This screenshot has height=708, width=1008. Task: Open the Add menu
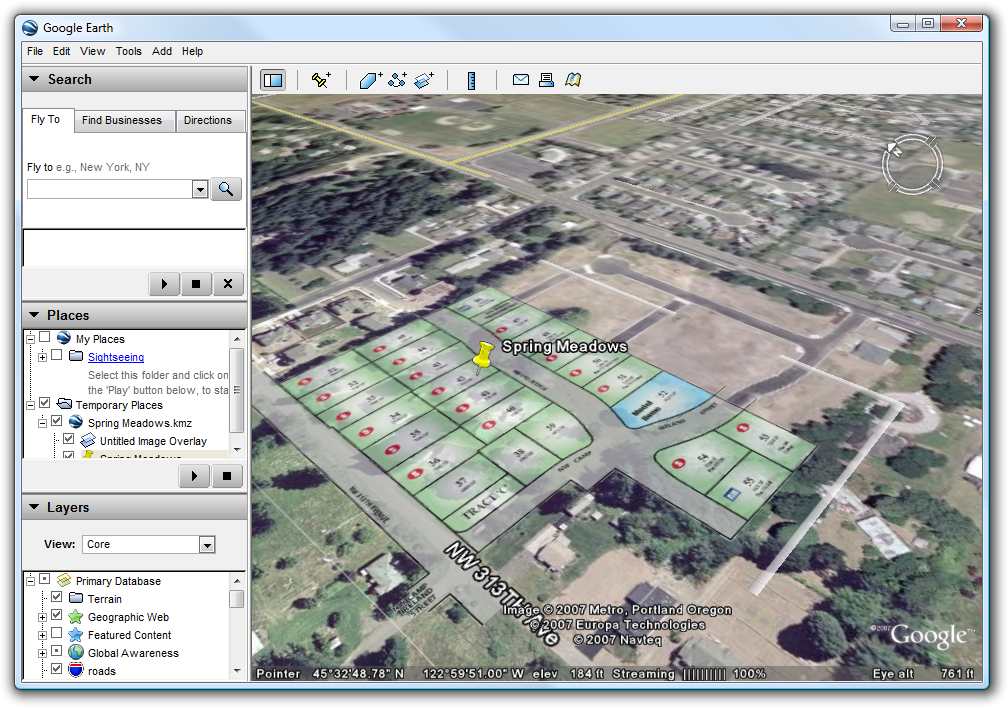tap(162, 51)
